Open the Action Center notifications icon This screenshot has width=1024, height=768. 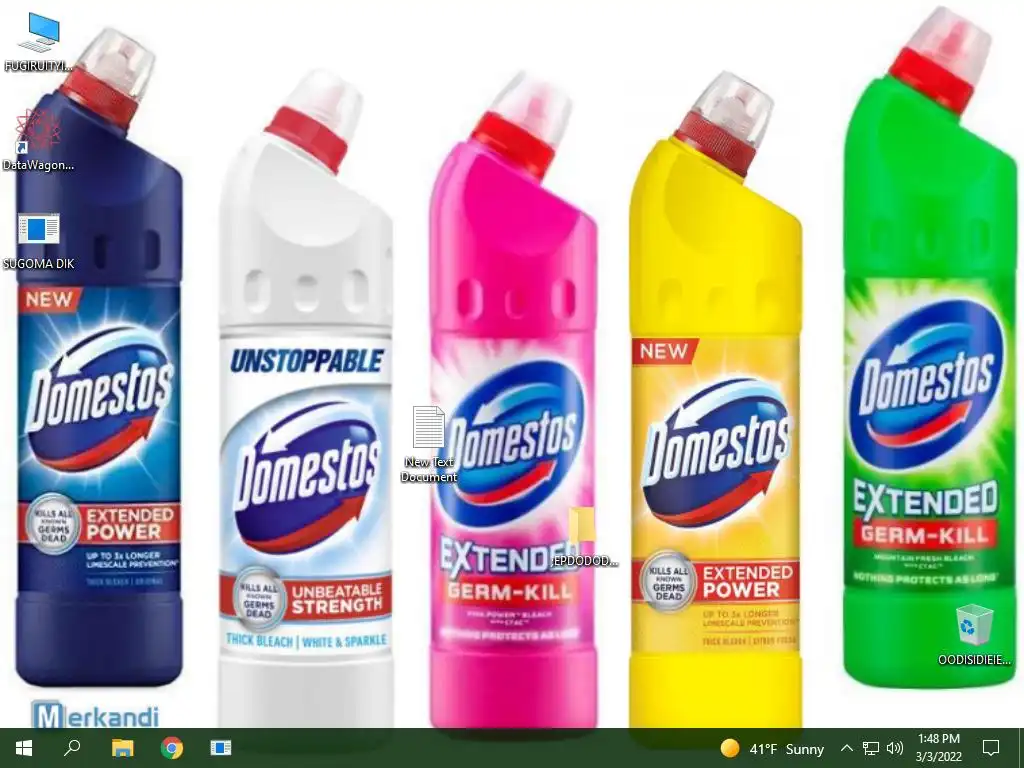pyautogui.click(x=991, y=748)
